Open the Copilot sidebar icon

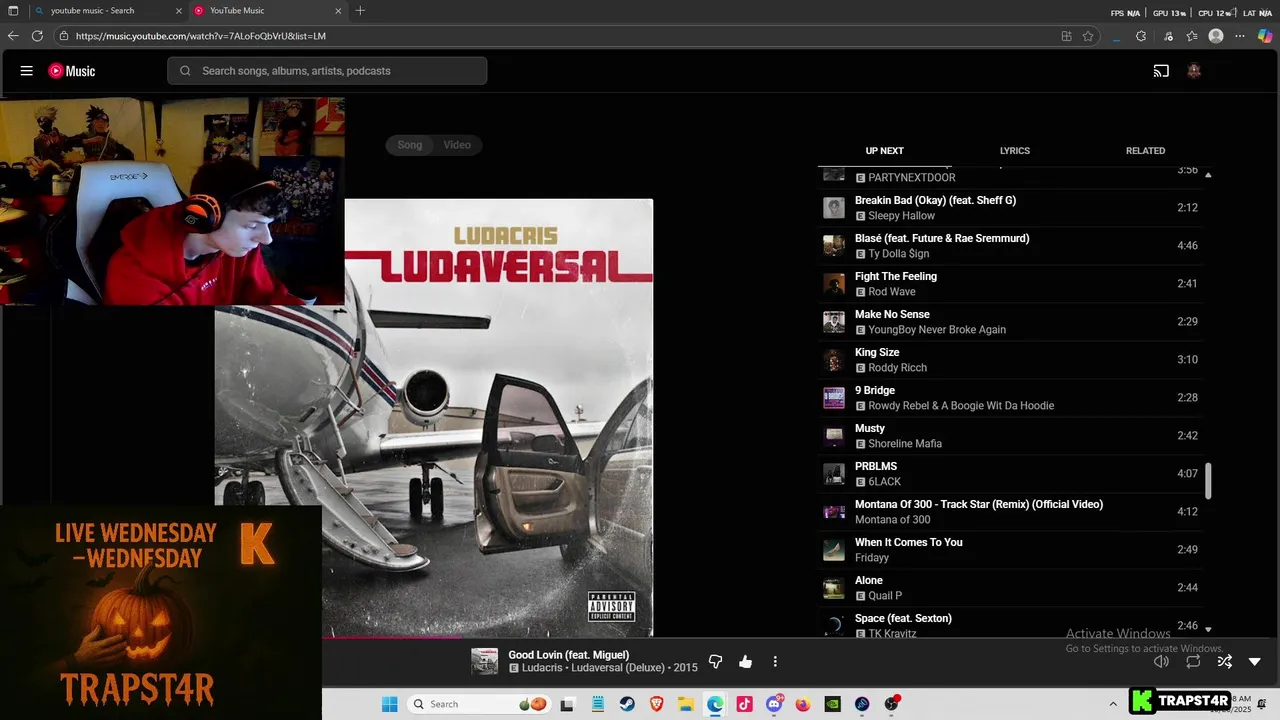pos(1265,36)
